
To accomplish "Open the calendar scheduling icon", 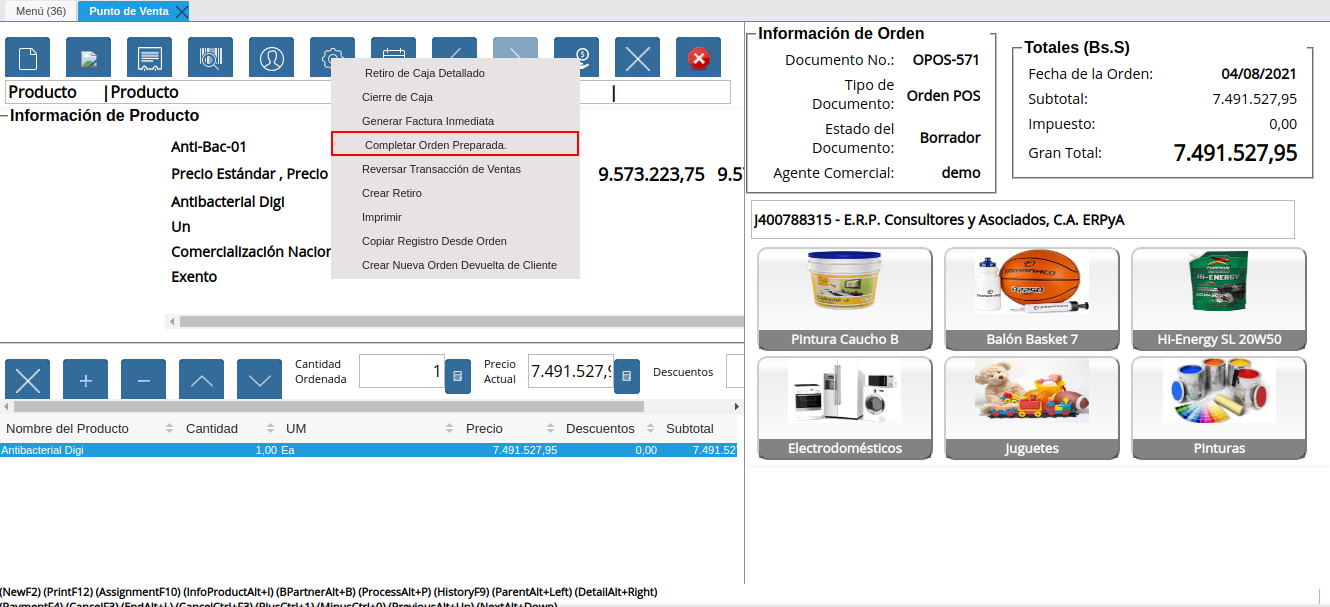I will [393, 57].
